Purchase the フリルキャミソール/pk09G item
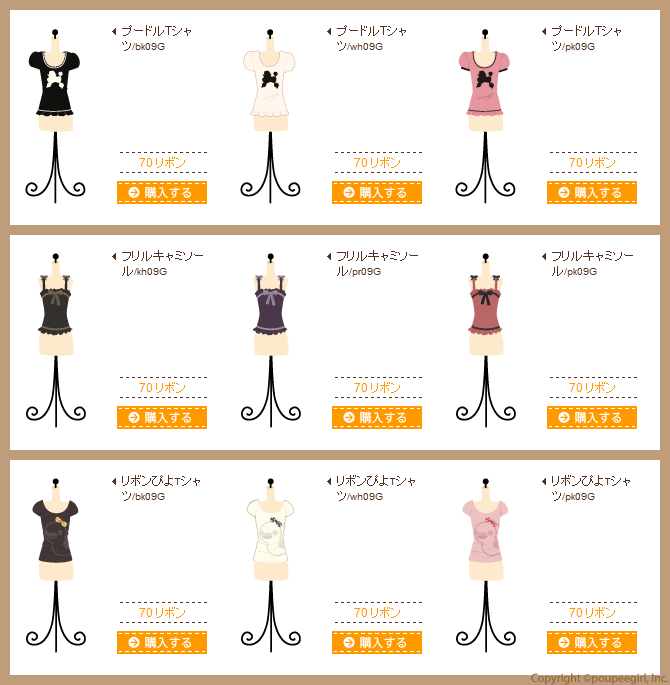This screenshot has height=685, width=670. click(591, 417)
